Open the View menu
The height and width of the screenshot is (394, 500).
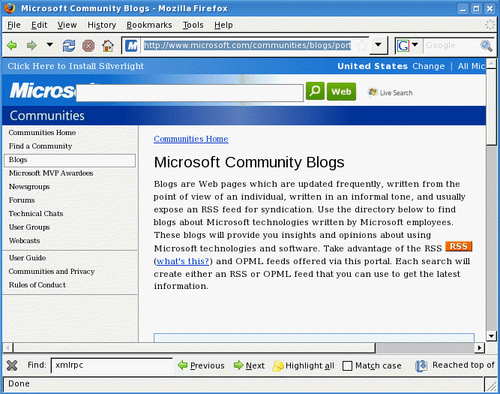(x=67, y=25)
